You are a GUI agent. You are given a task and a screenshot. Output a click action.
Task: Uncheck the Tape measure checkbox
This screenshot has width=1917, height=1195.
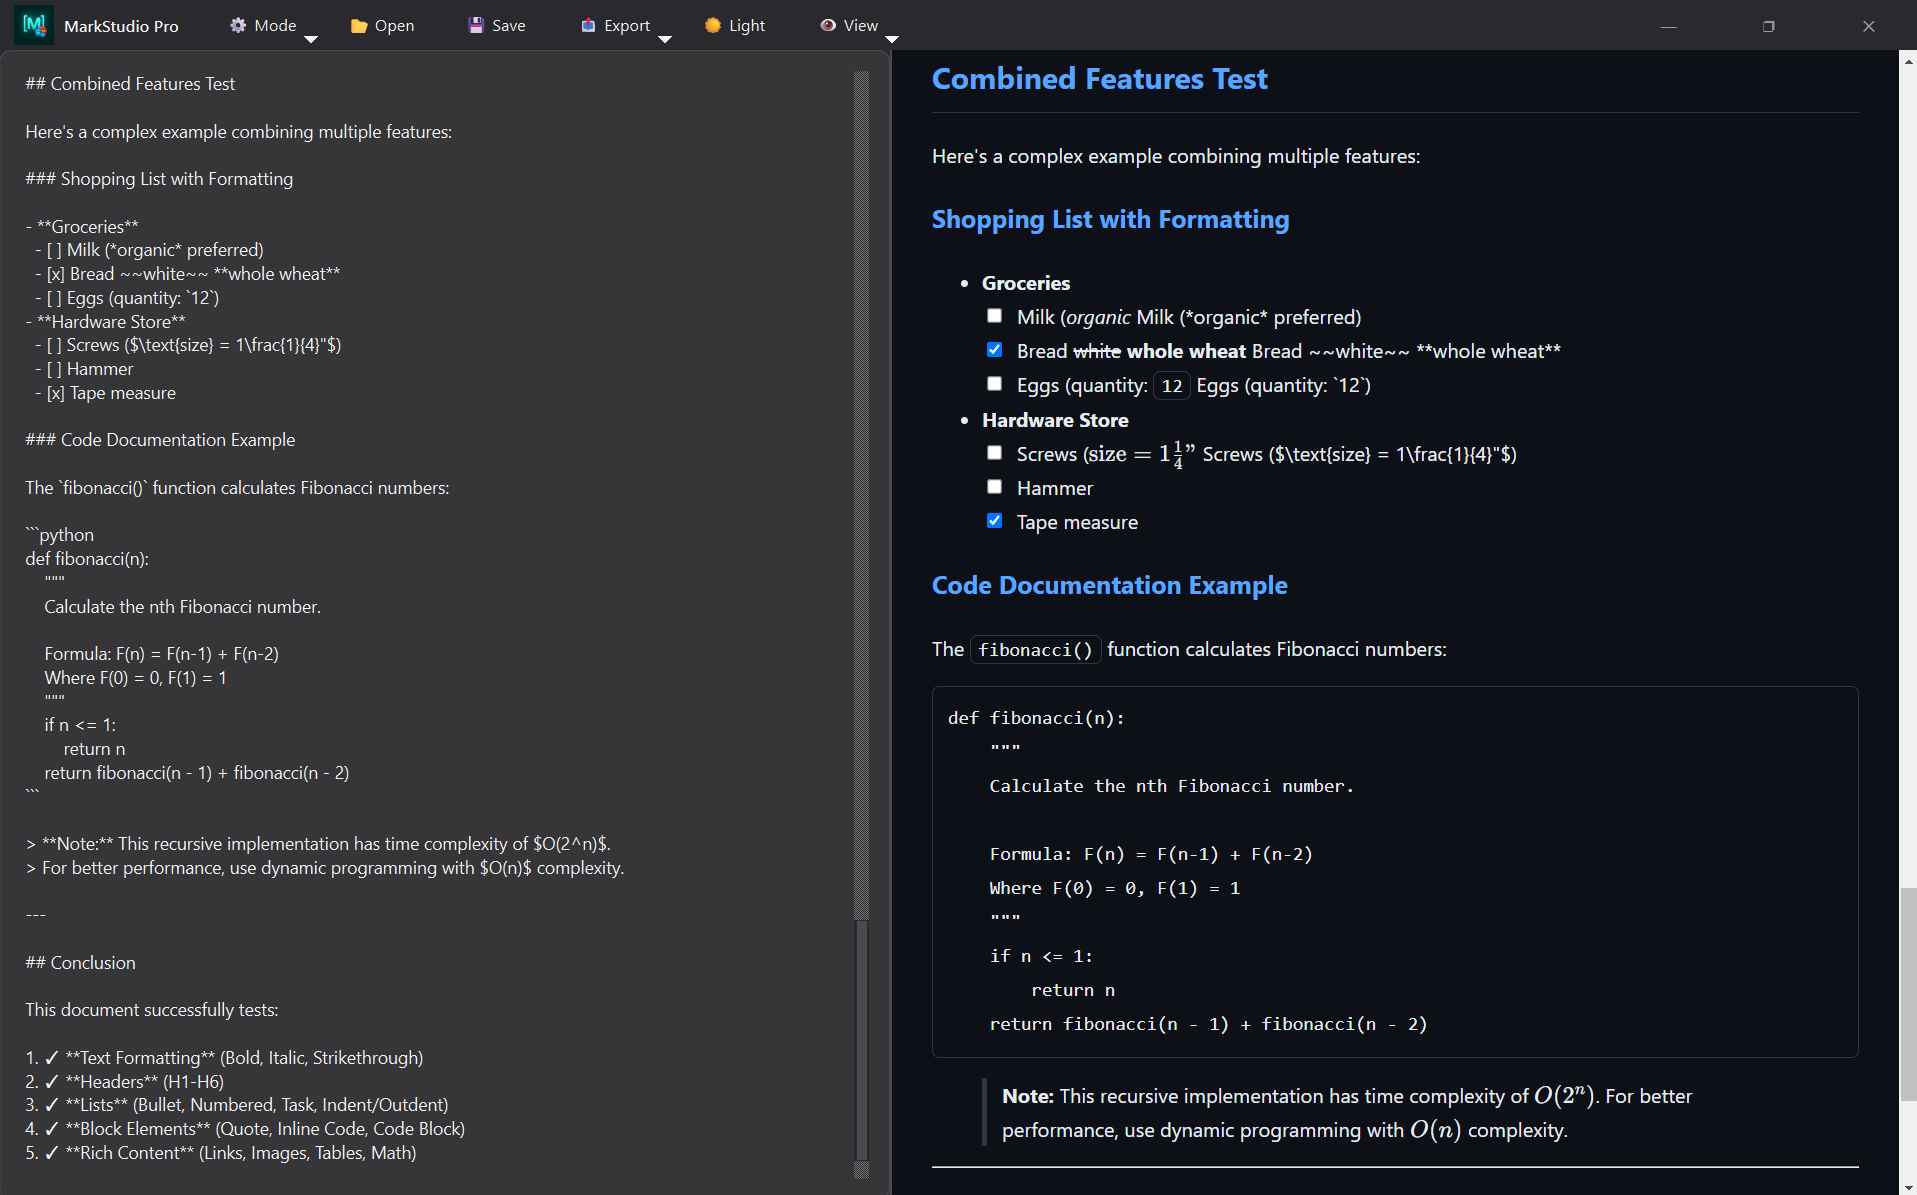click(995, 520)
